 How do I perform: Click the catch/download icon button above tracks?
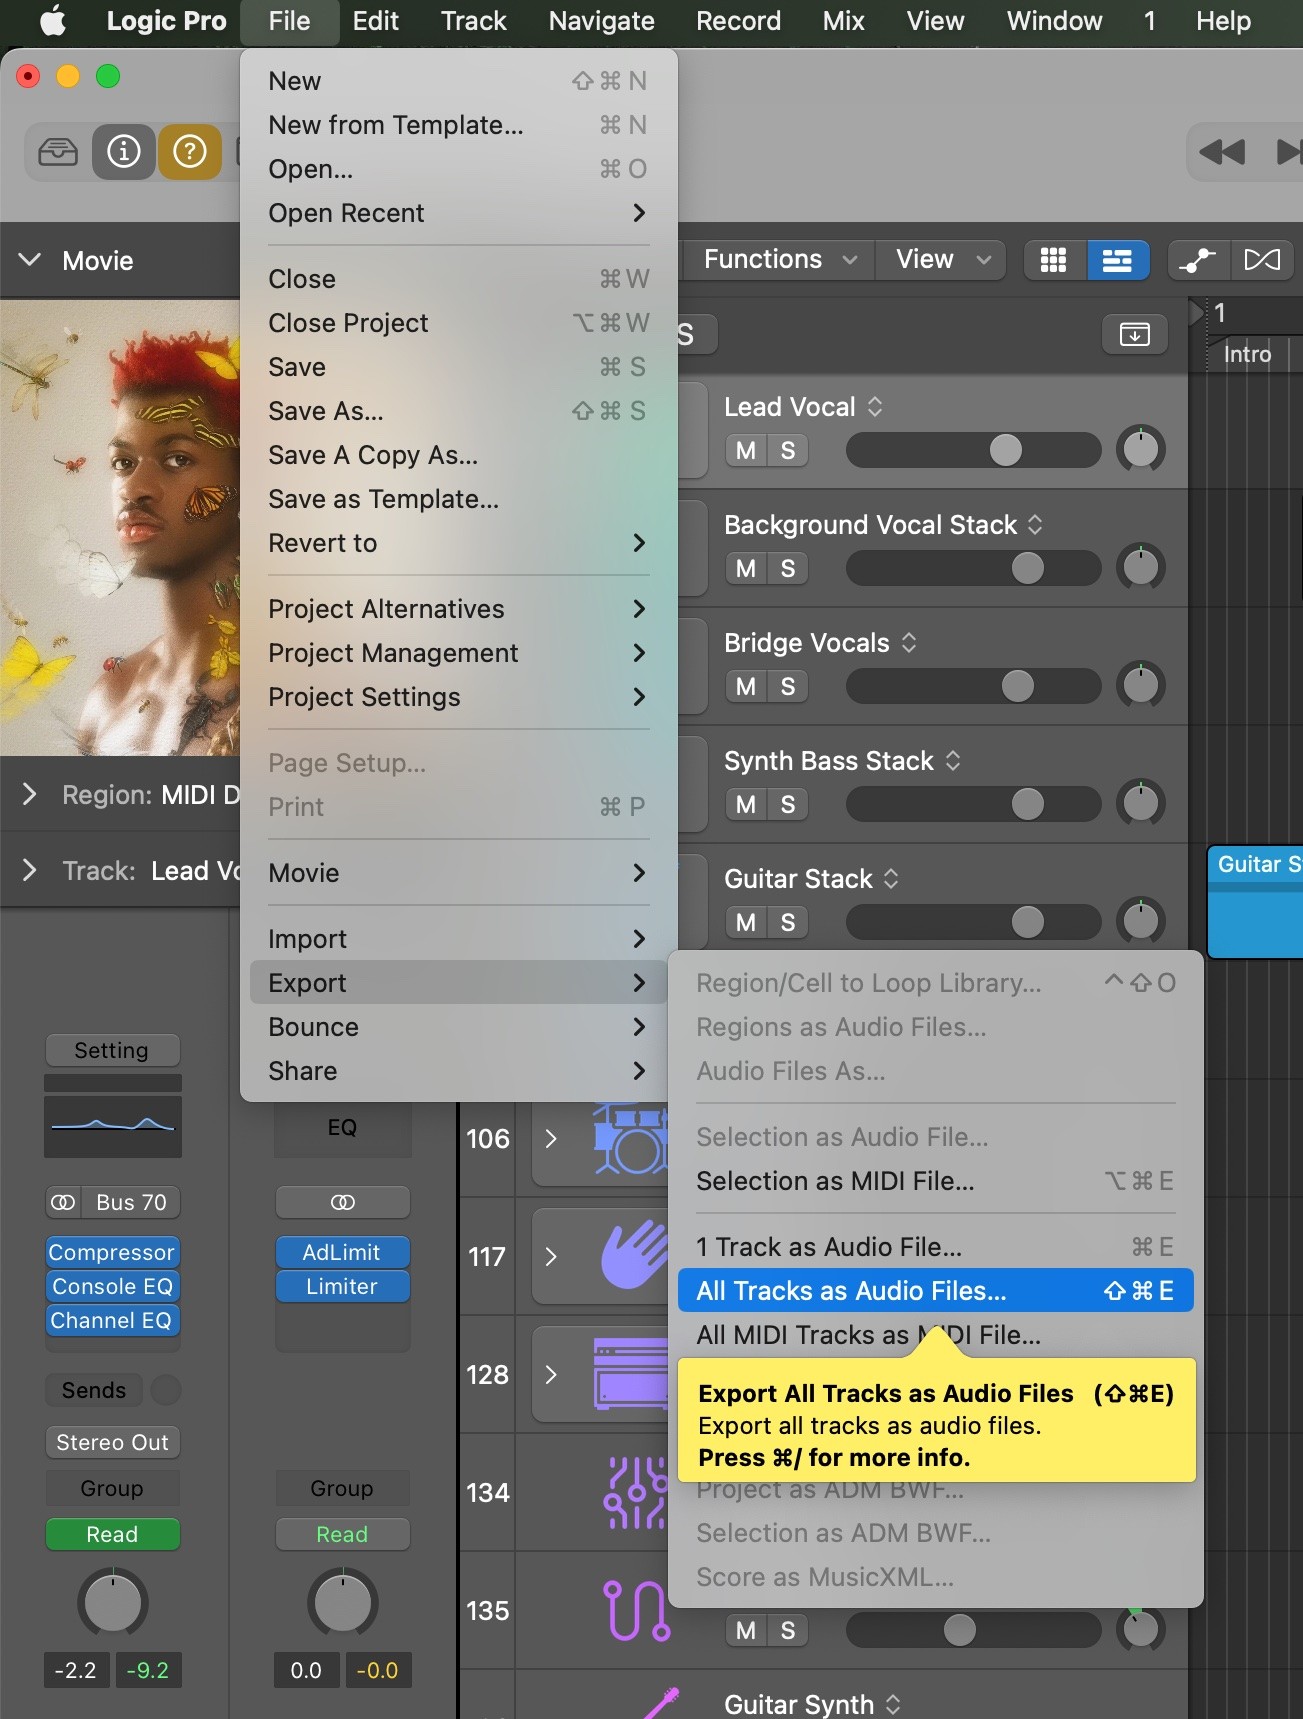point(1135,334)
